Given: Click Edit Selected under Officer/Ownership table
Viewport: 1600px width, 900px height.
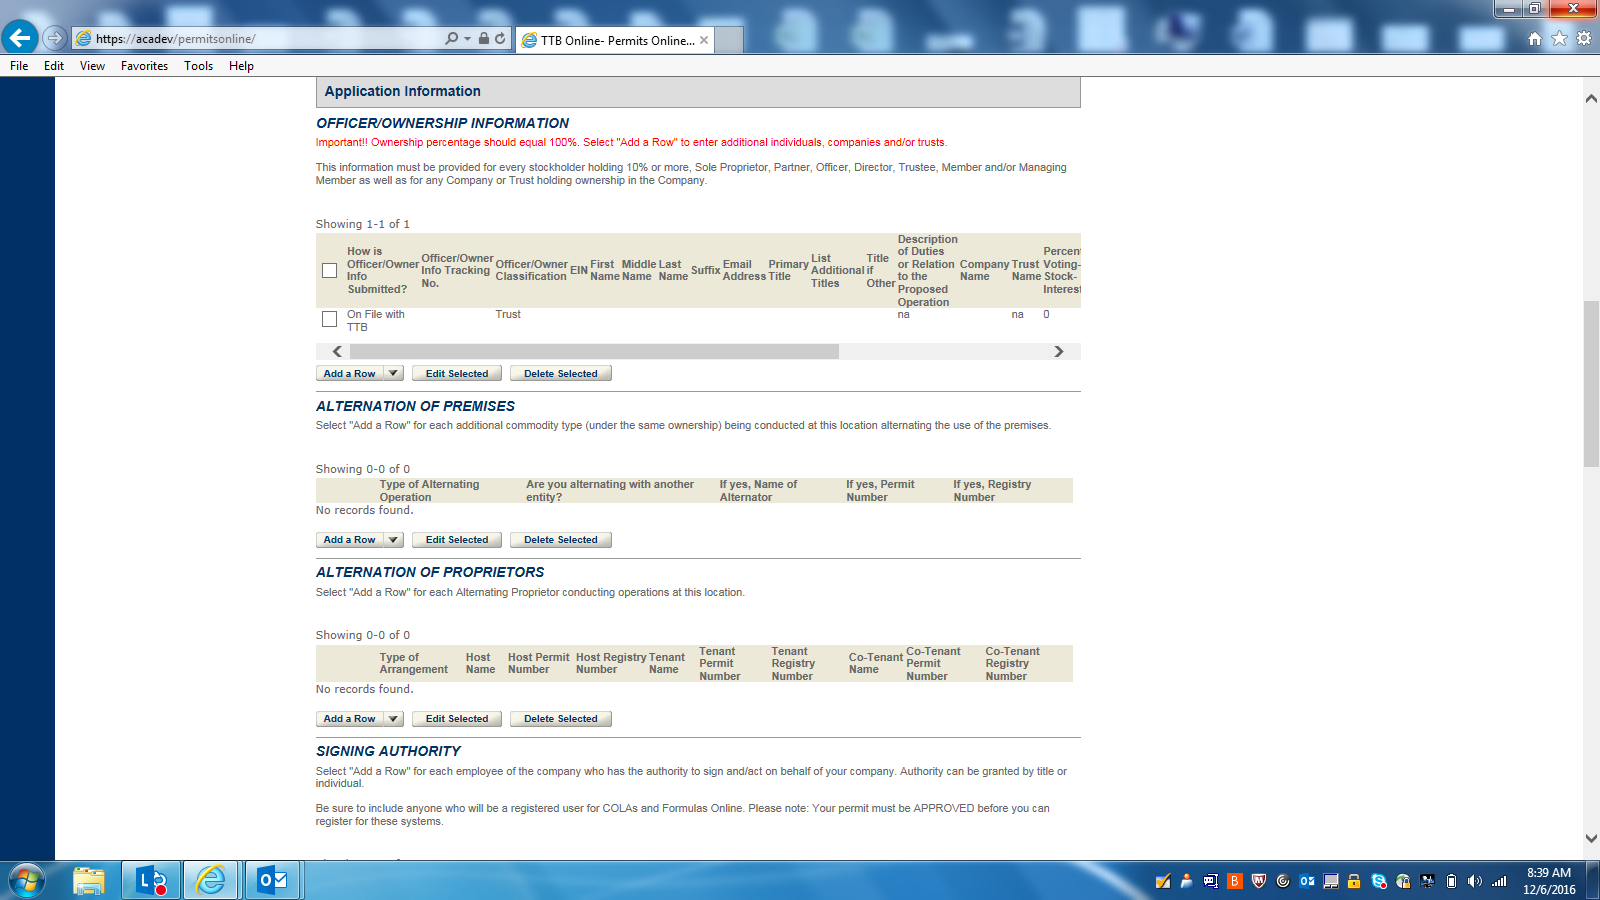Looking at the screenshot, I should tap(457, 373).
